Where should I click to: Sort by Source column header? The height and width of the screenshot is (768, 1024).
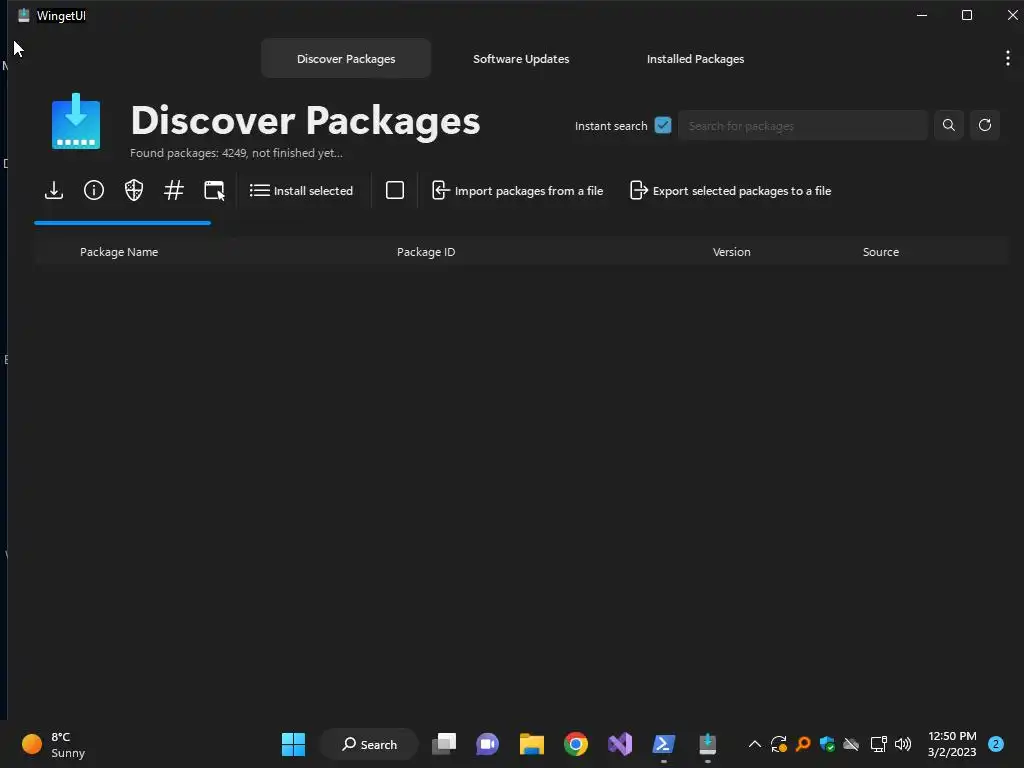(880, 252)
